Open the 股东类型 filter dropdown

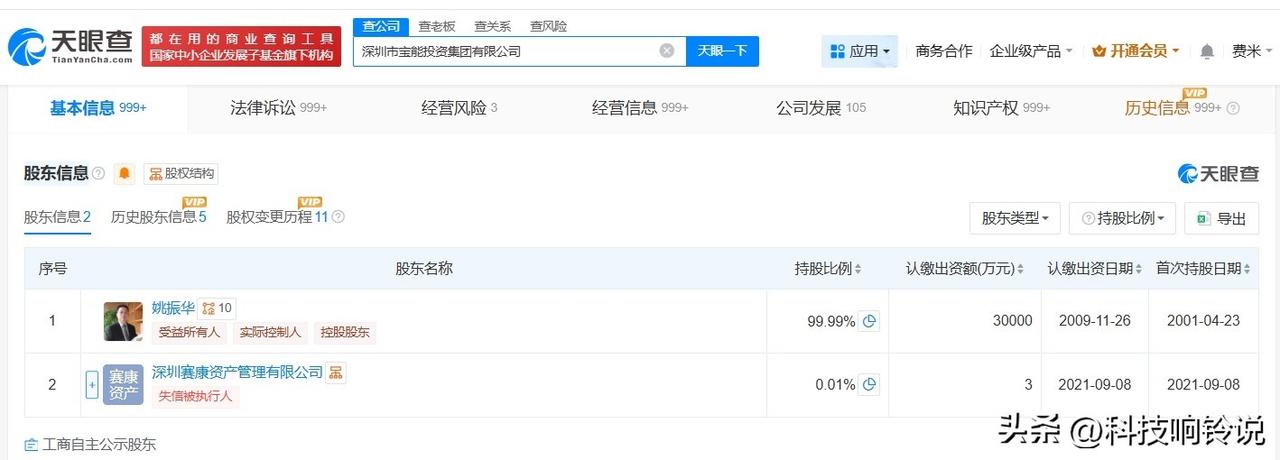1015,218
